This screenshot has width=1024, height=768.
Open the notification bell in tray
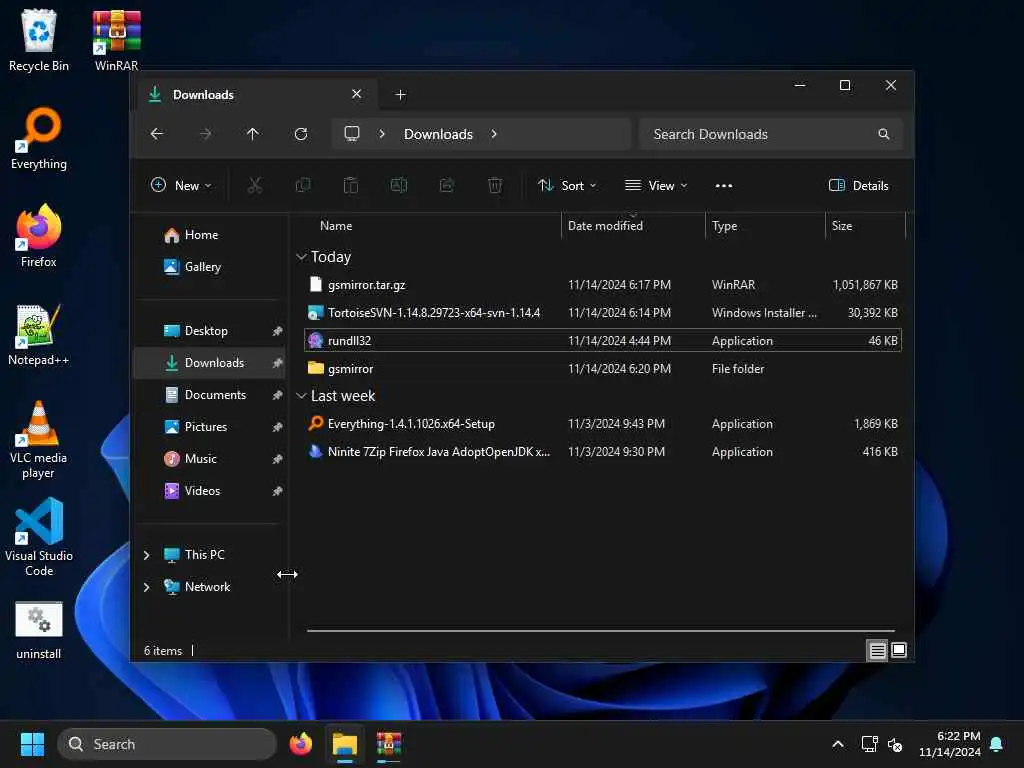[996, 744]
